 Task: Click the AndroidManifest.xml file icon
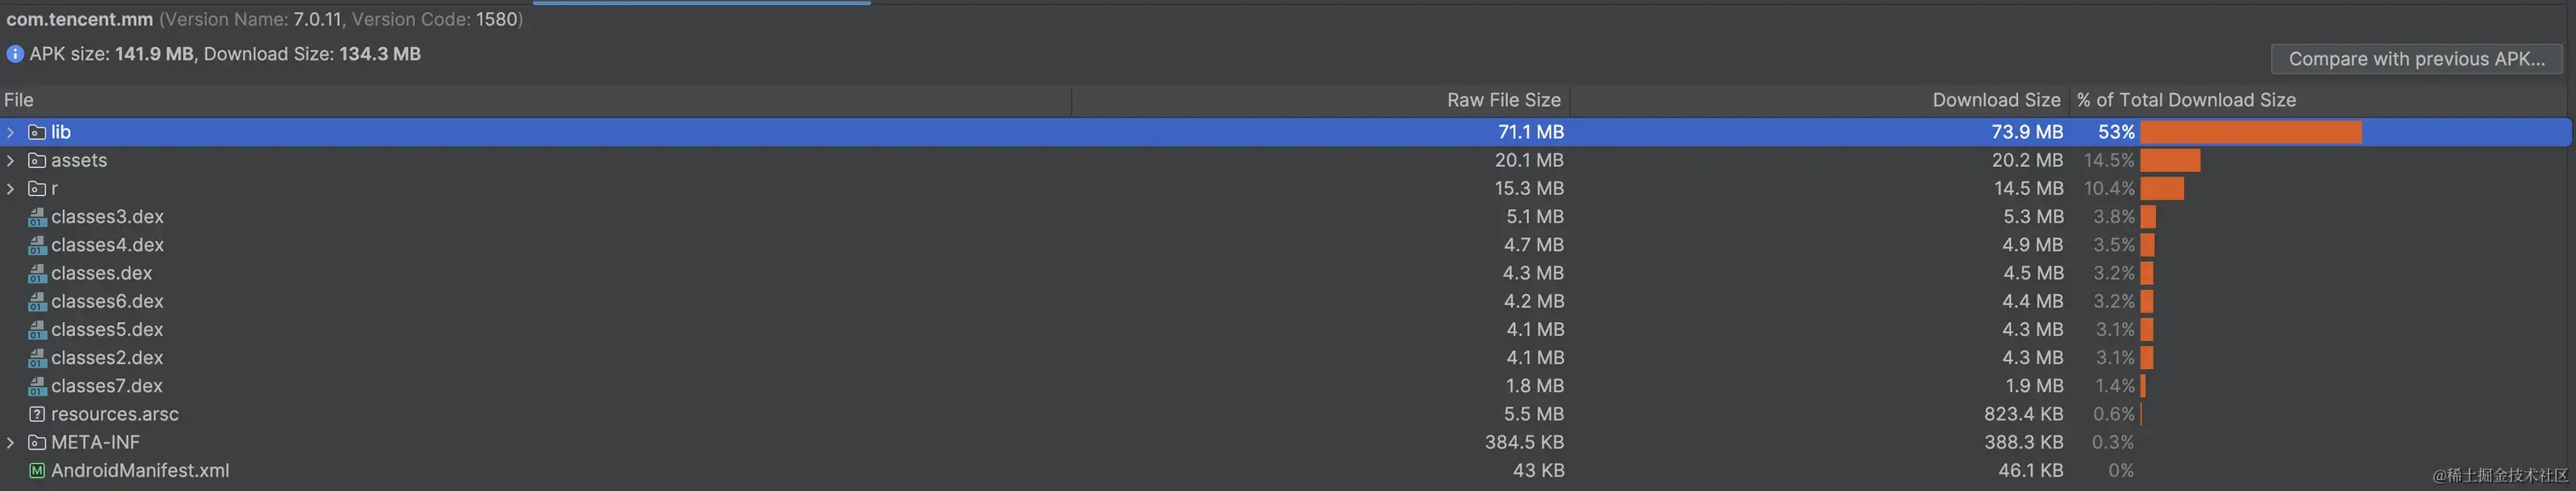pyautogui.click(x=37, y=470)
